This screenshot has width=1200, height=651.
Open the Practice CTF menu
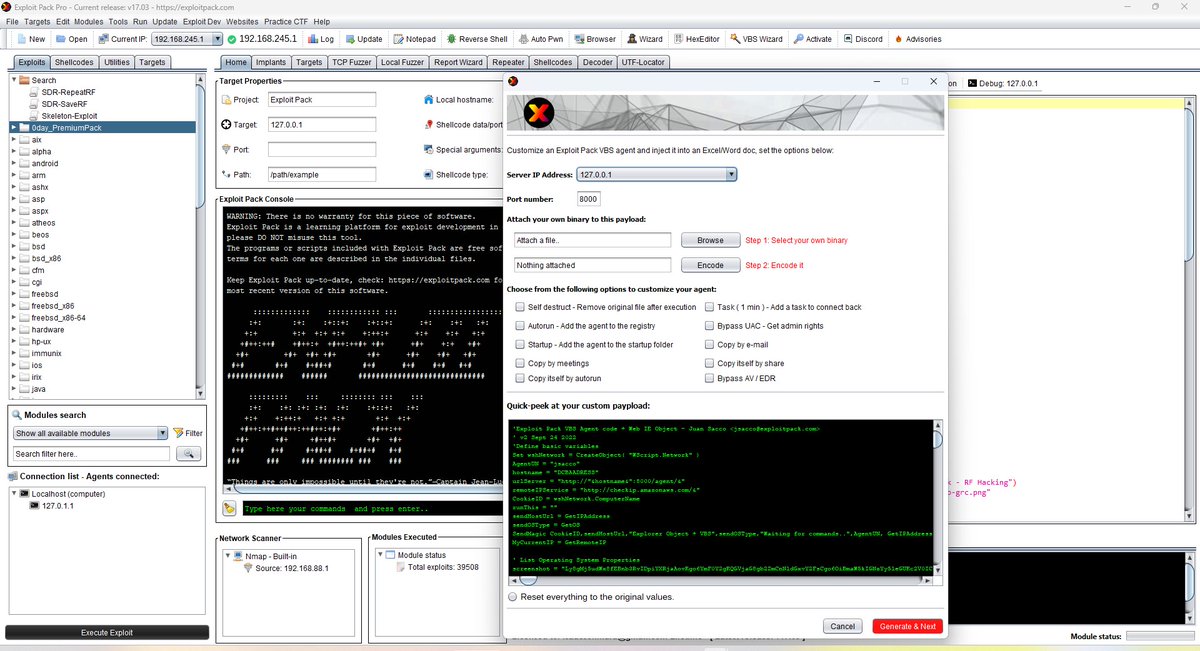(x=287, y=21)
